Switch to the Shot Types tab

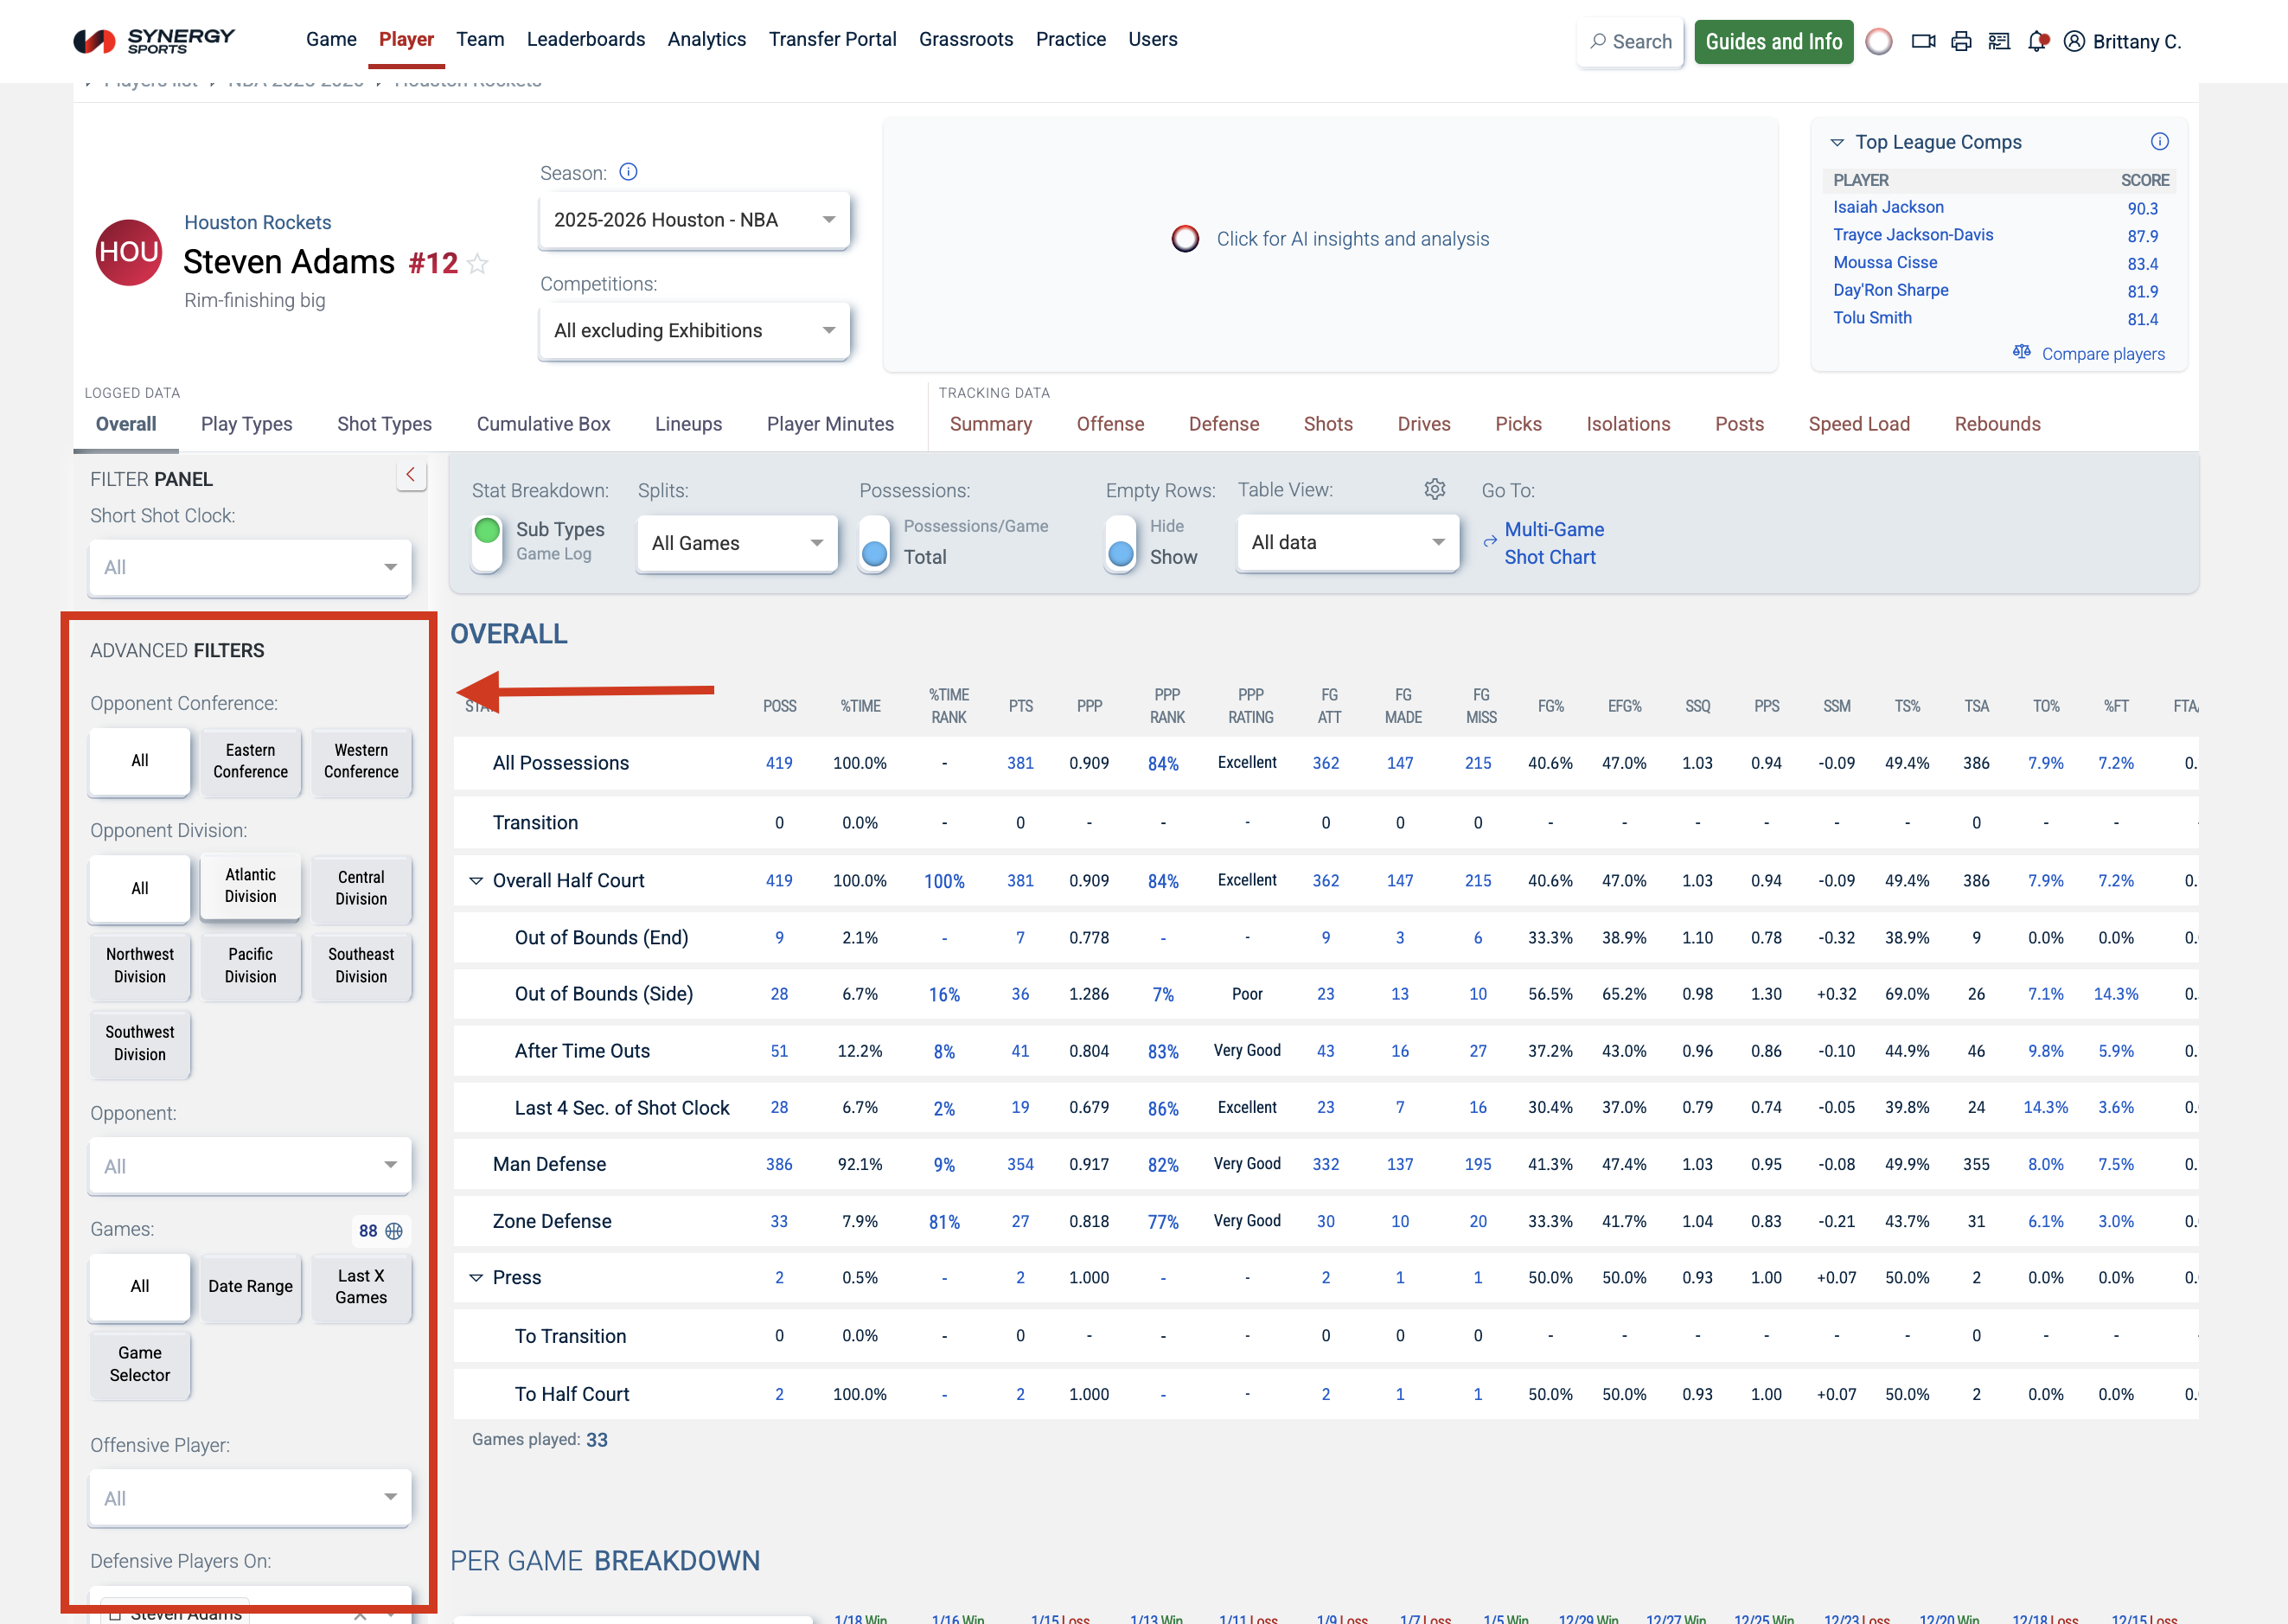click(385, 424)
